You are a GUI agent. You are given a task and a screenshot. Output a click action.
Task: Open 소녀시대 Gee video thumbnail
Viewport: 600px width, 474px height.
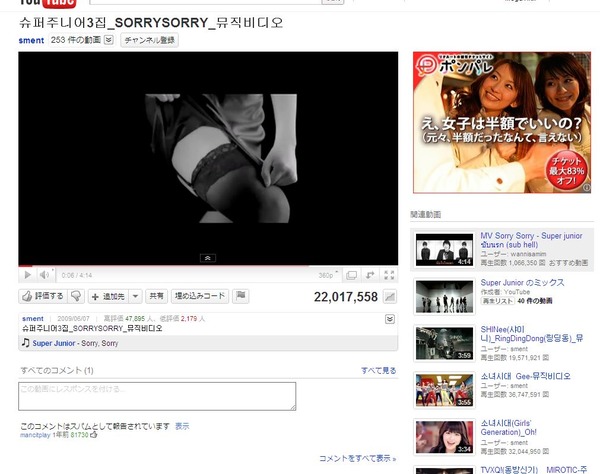tap(444, 390)
